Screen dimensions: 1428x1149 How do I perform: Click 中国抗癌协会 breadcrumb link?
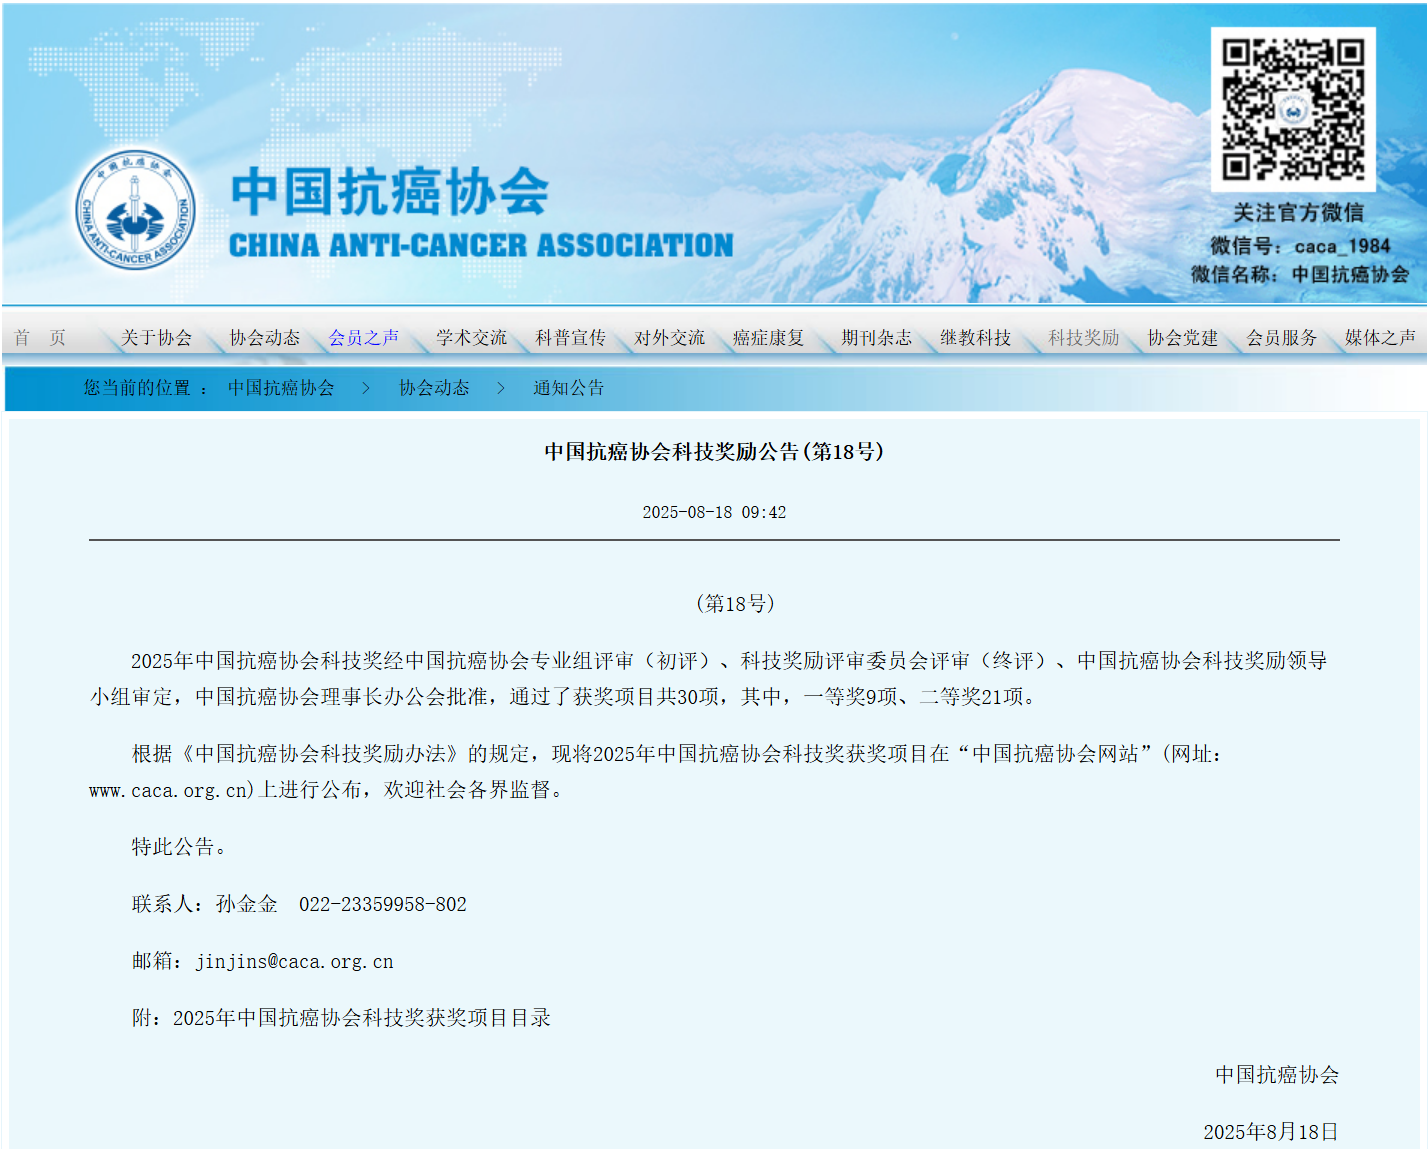tap(281, 388)
